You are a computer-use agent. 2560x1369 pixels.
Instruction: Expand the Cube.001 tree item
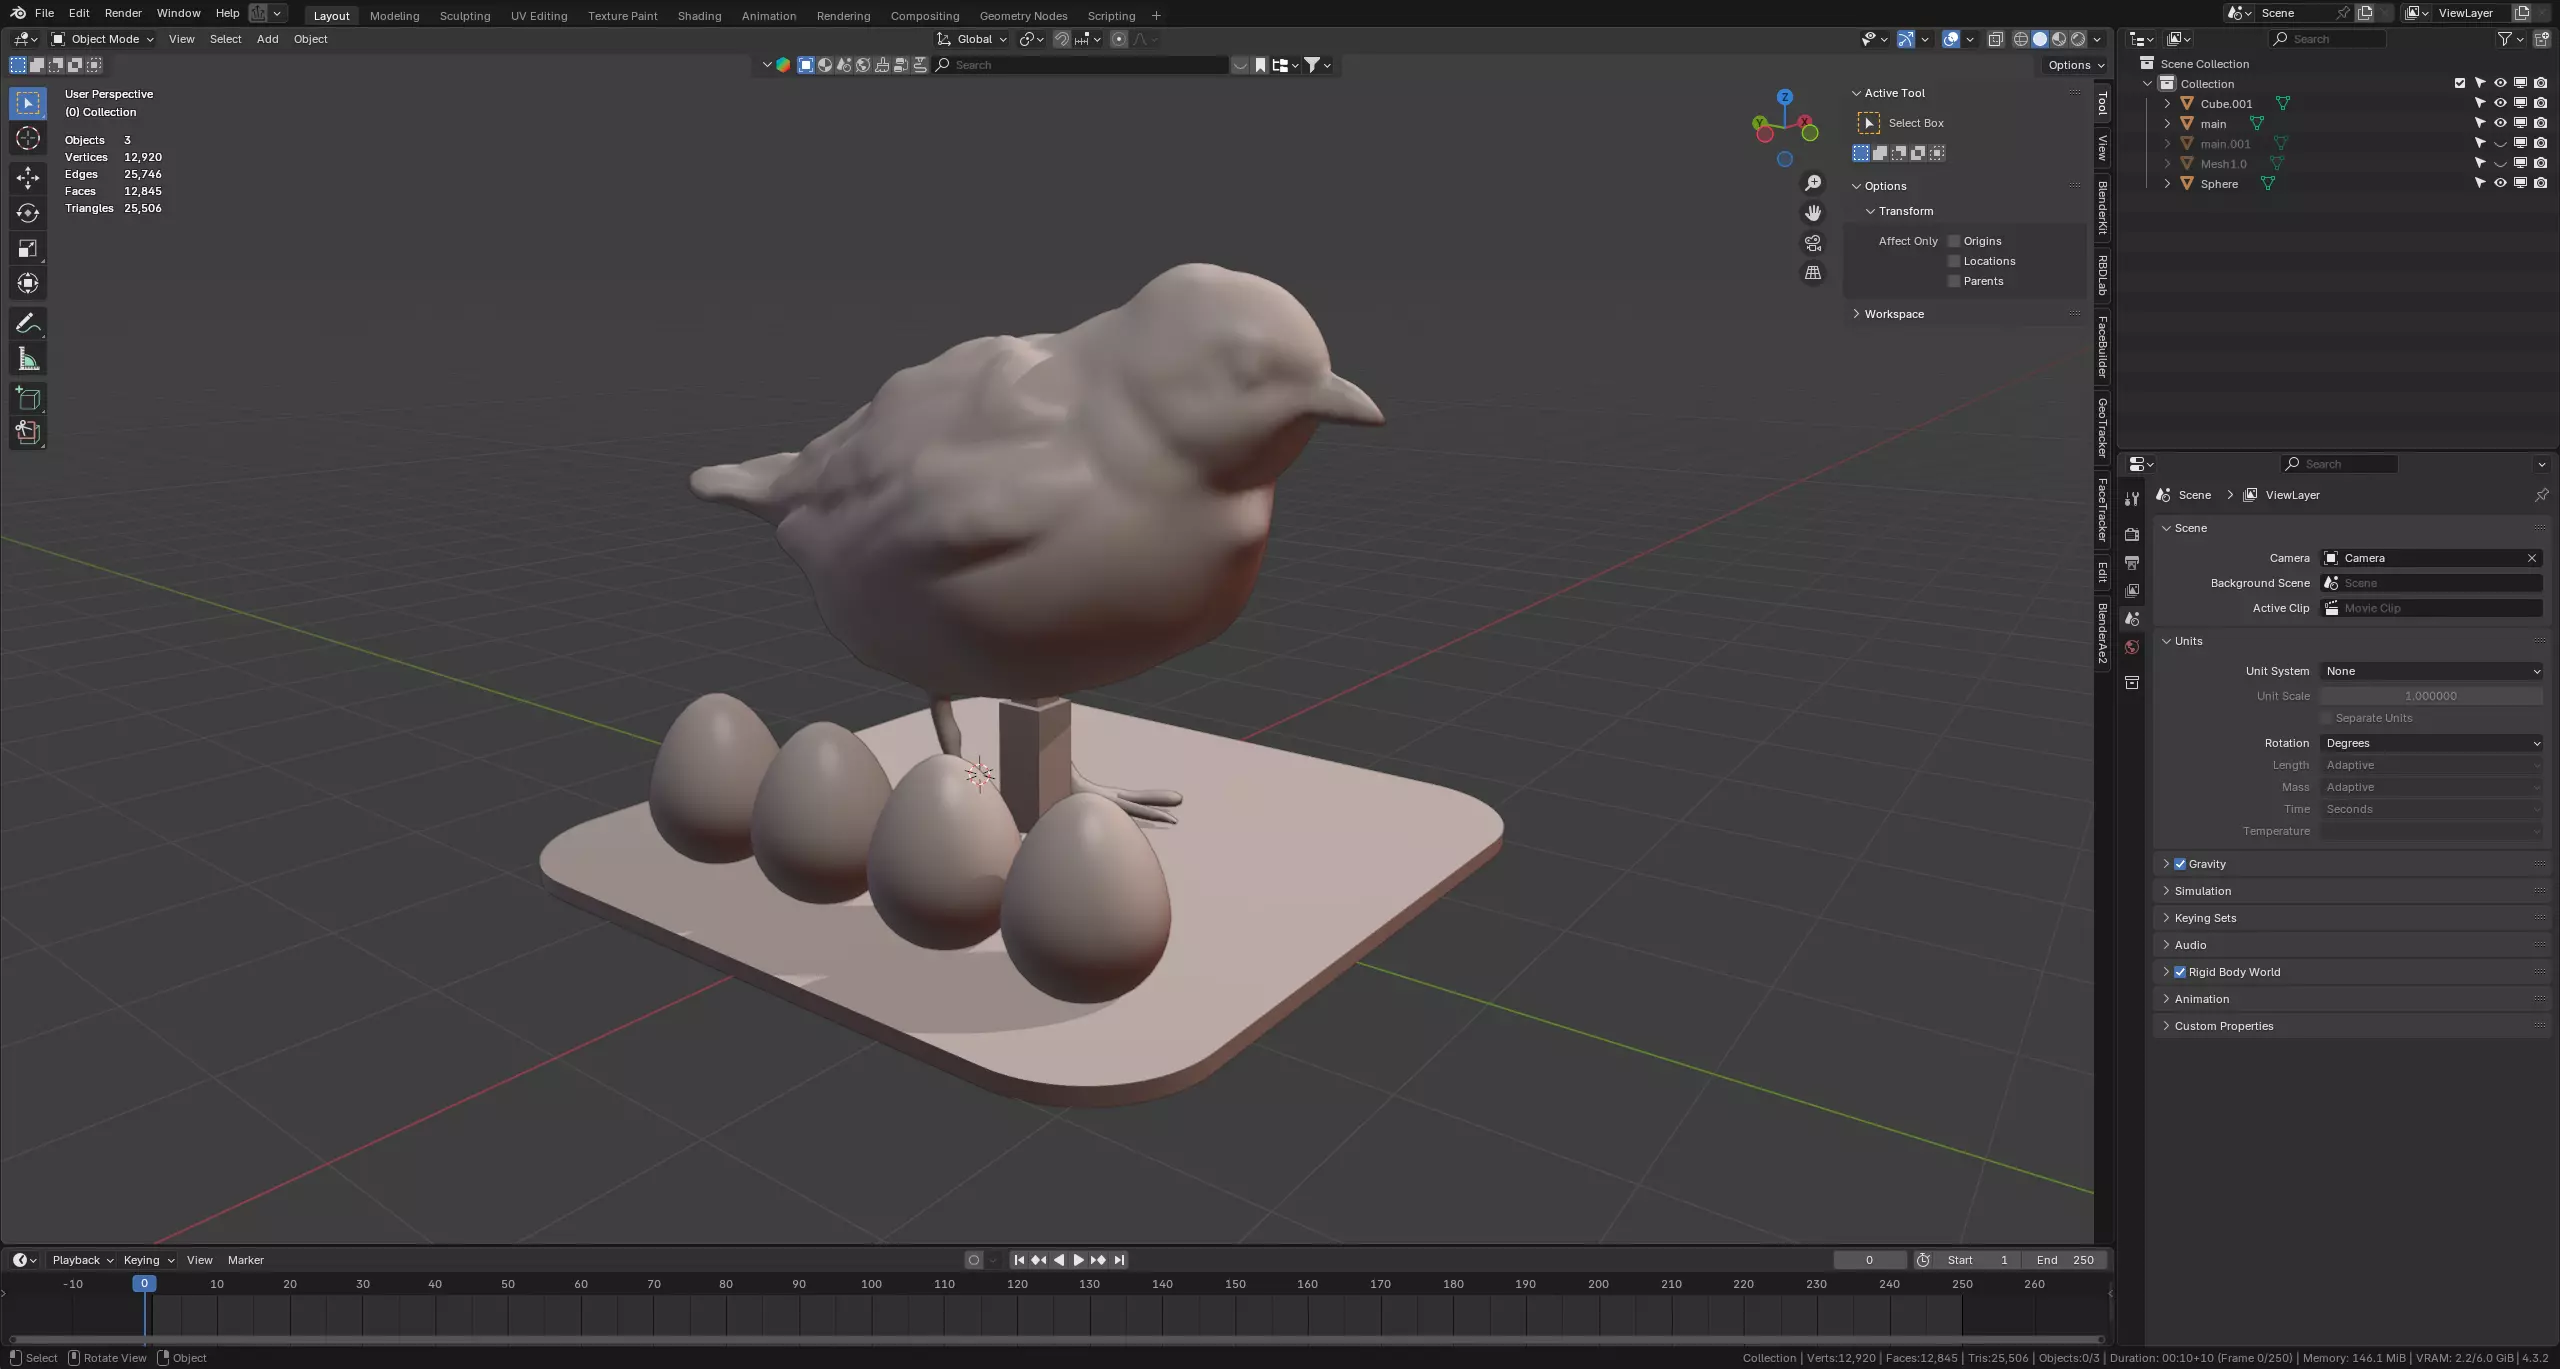[2167, 104]
